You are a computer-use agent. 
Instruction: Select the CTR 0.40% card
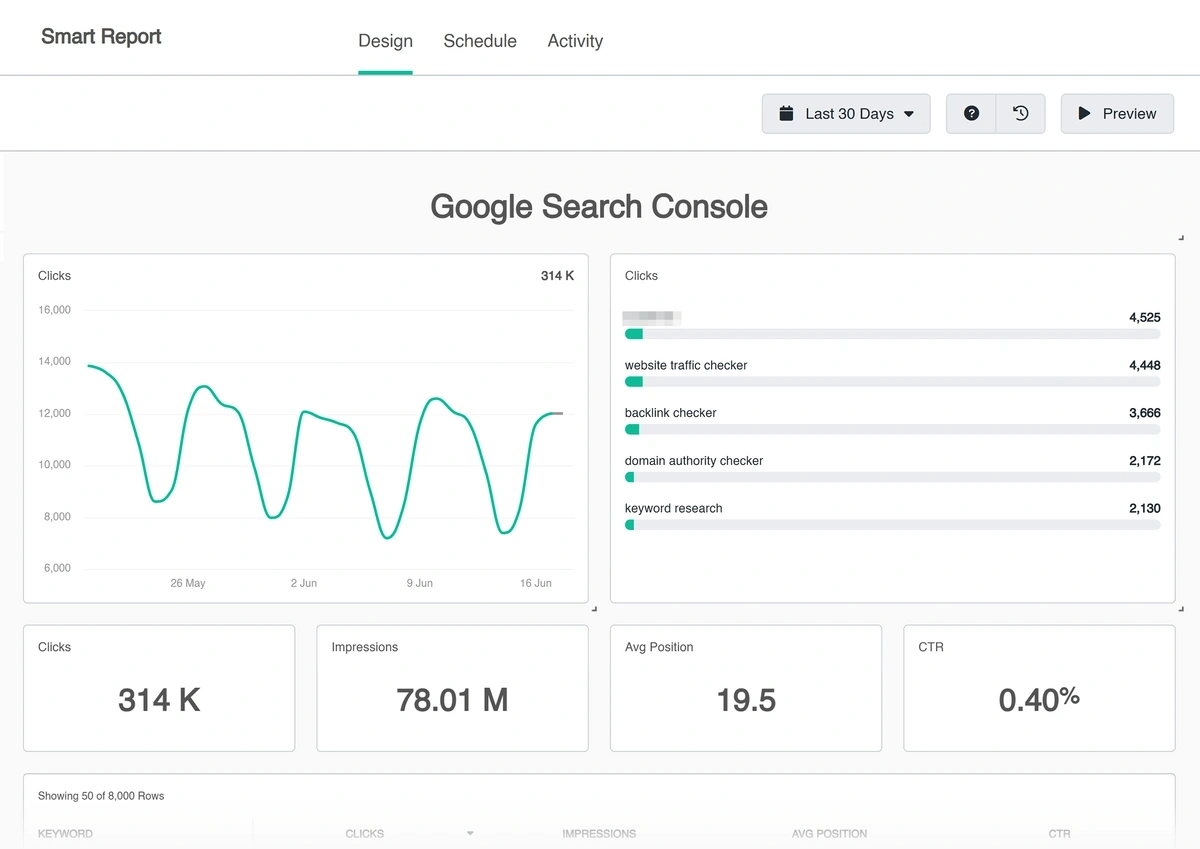[x=1039, y=688]
